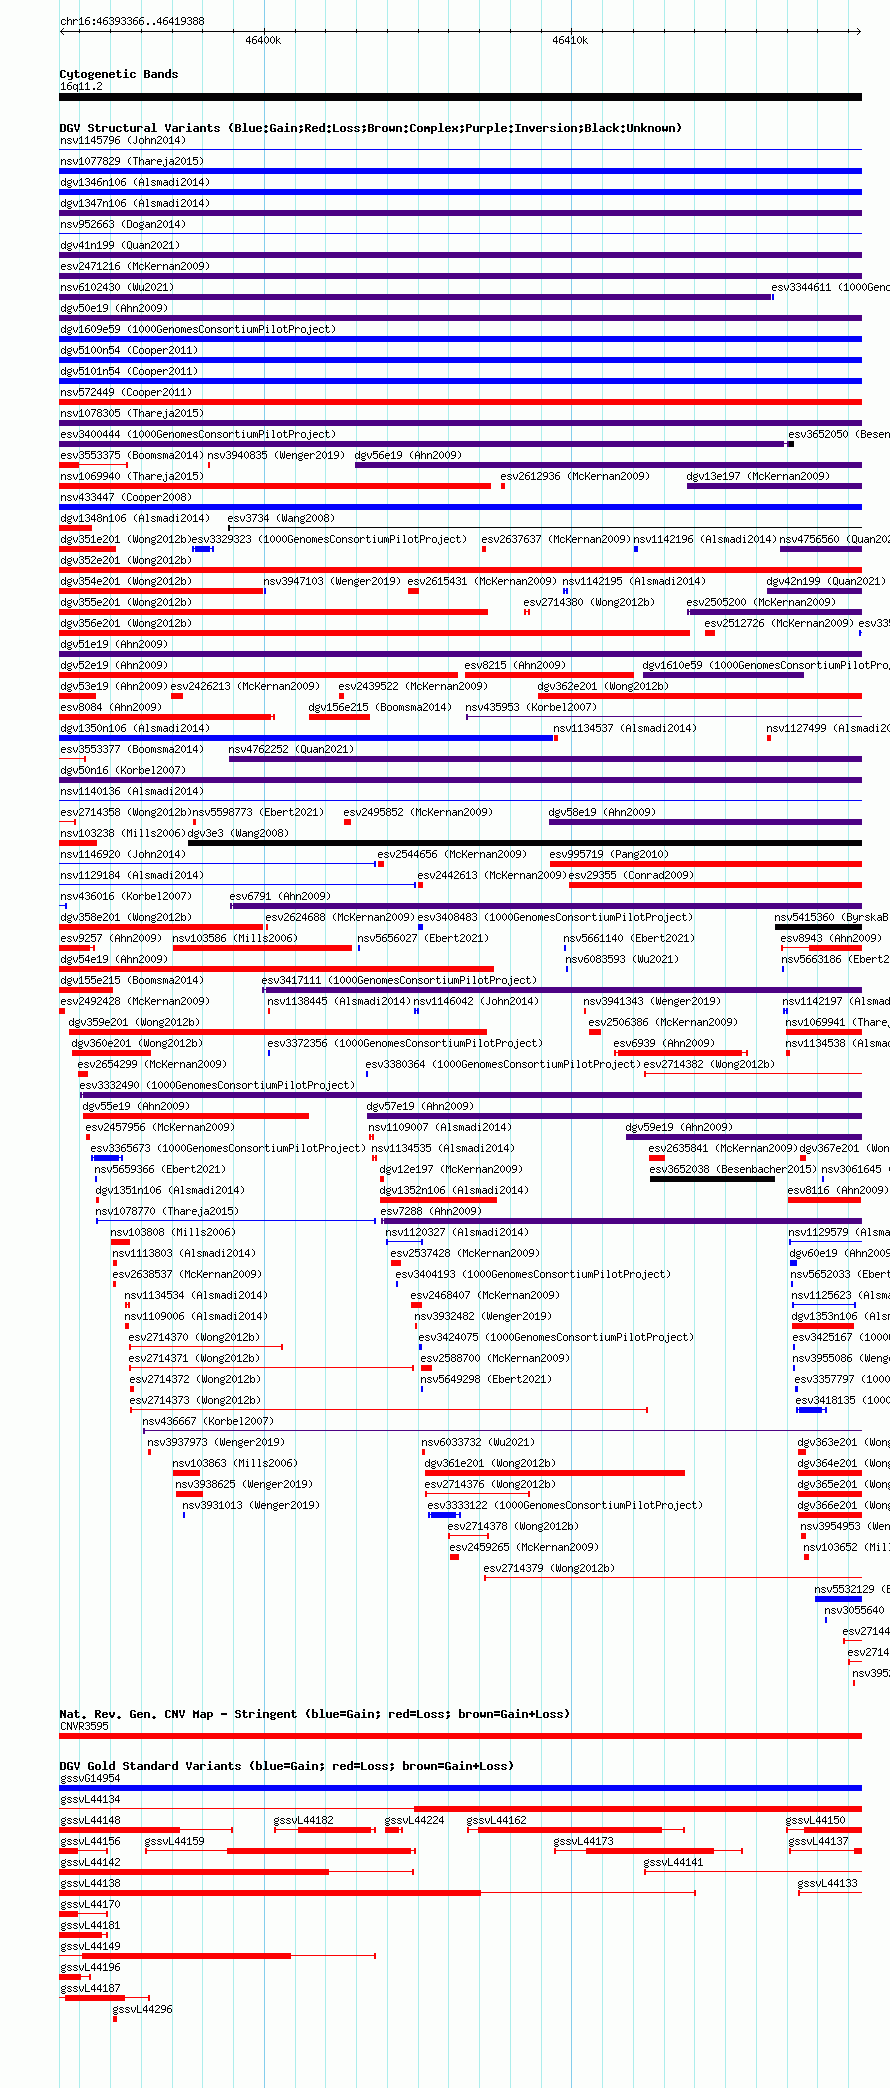The width and height of the screenshot is (890, 2088).
Task: Click esv2714380 (Wong2012b) label
Action: tap(589, 602)
